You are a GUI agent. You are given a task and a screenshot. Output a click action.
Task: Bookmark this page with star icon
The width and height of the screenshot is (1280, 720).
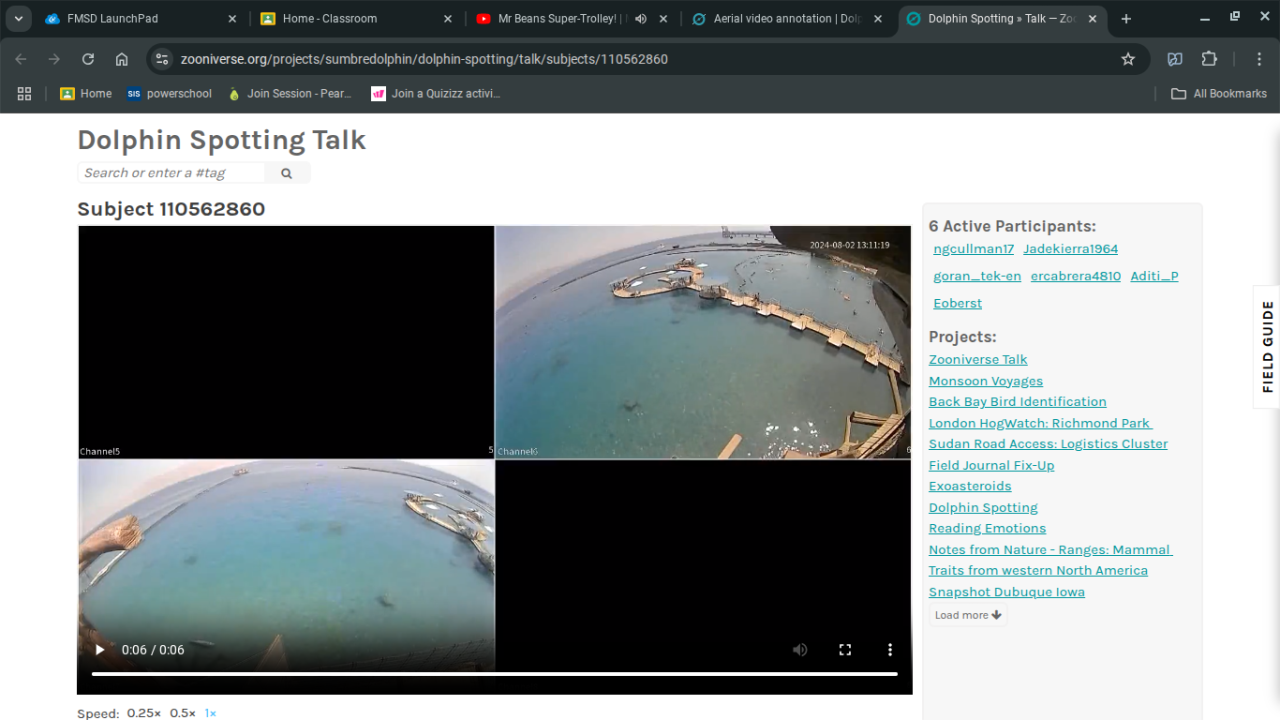click(1128, 59)
